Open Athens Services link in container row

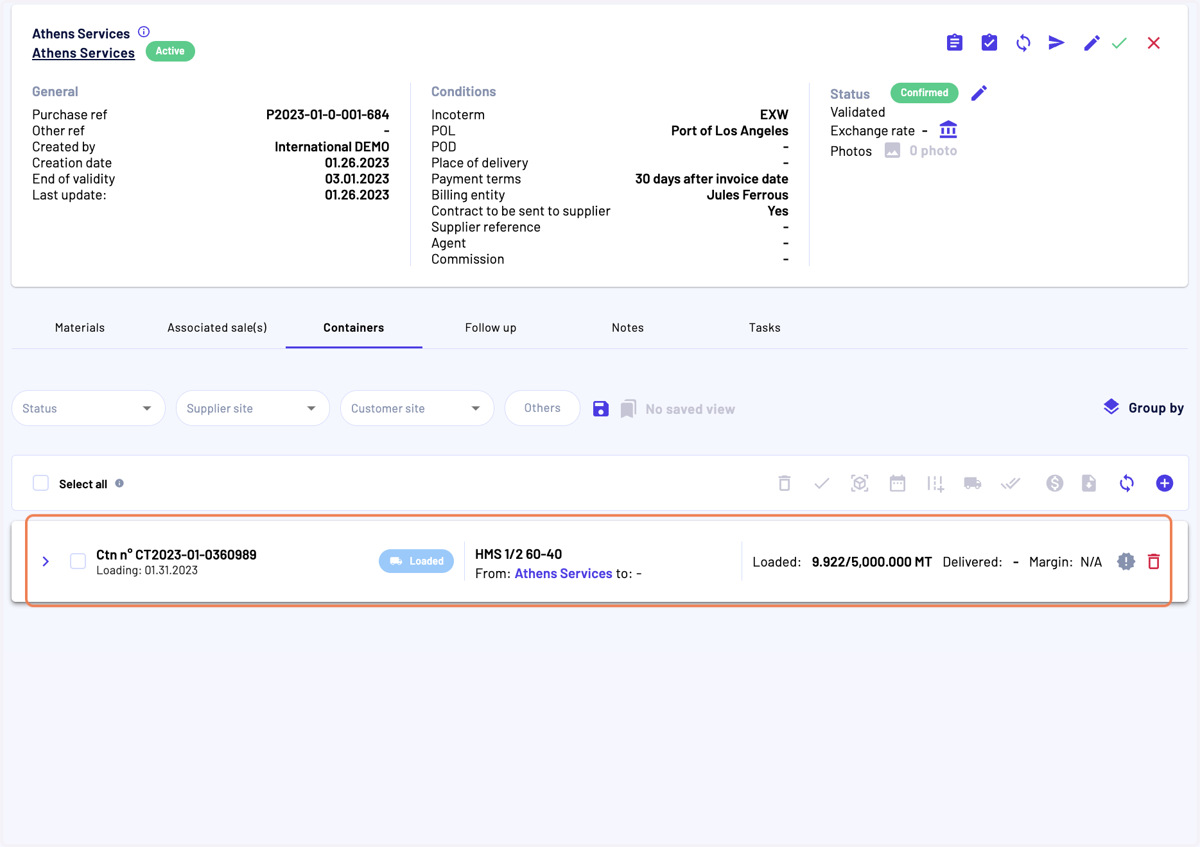coord(563,573)
